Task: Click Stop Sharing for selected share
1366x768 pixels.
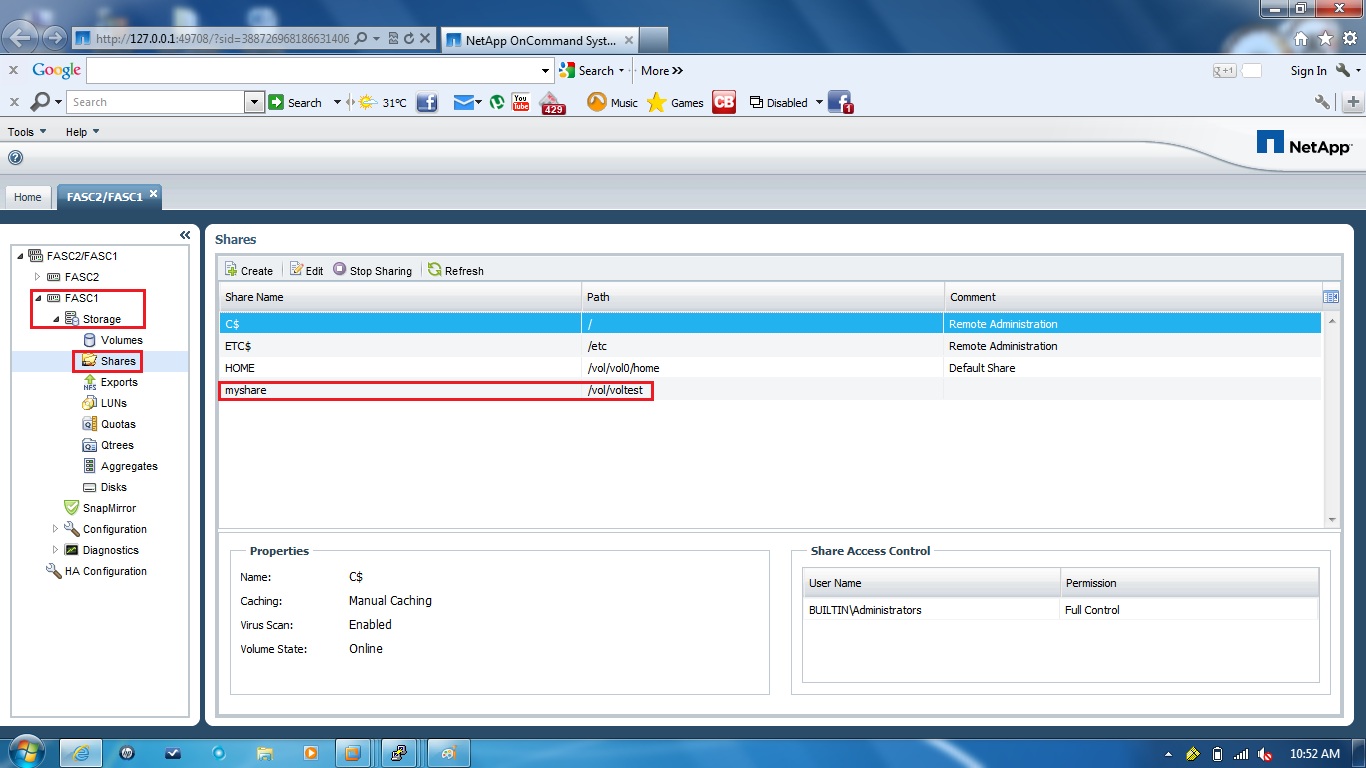Action: [x=371, y=270]
